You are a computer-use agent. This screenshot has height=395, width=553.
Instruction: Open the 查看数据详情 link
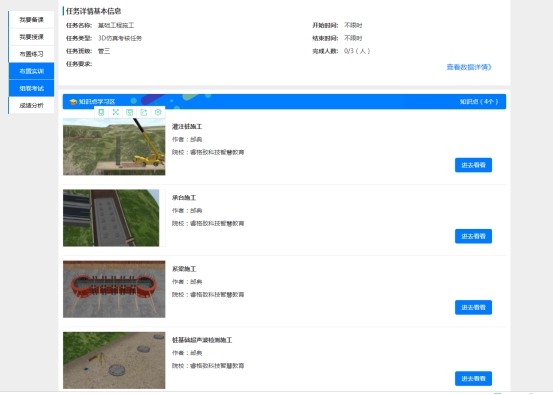[x=469, y=67]
